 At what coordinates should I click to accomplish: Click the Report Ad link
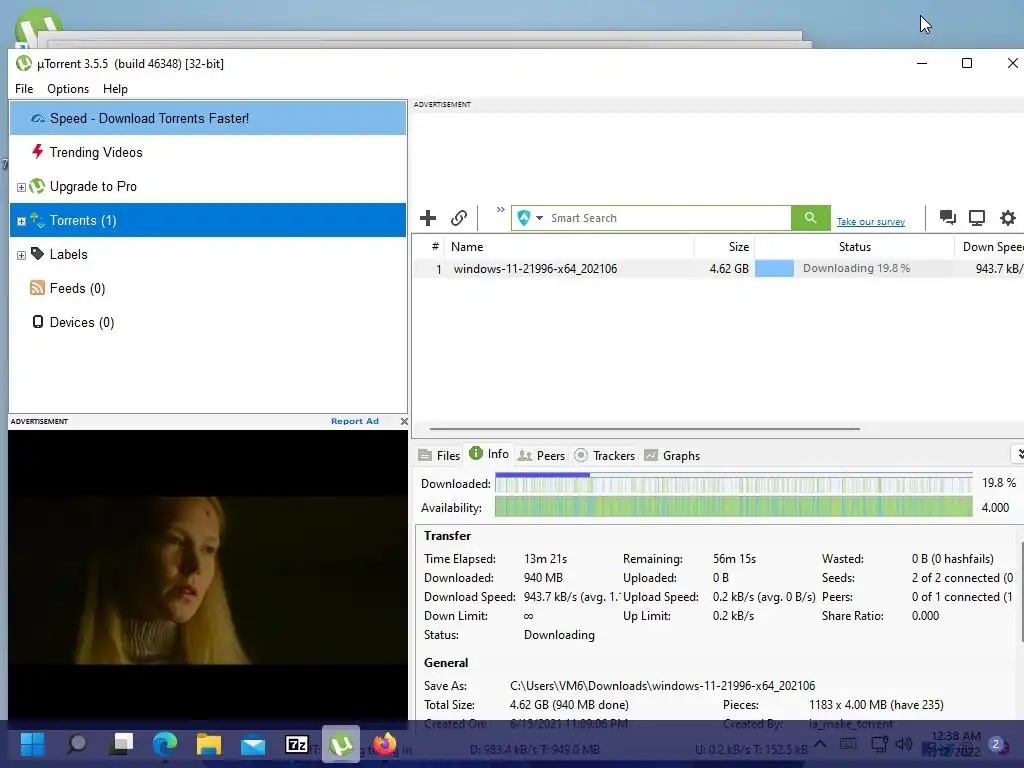355,421
